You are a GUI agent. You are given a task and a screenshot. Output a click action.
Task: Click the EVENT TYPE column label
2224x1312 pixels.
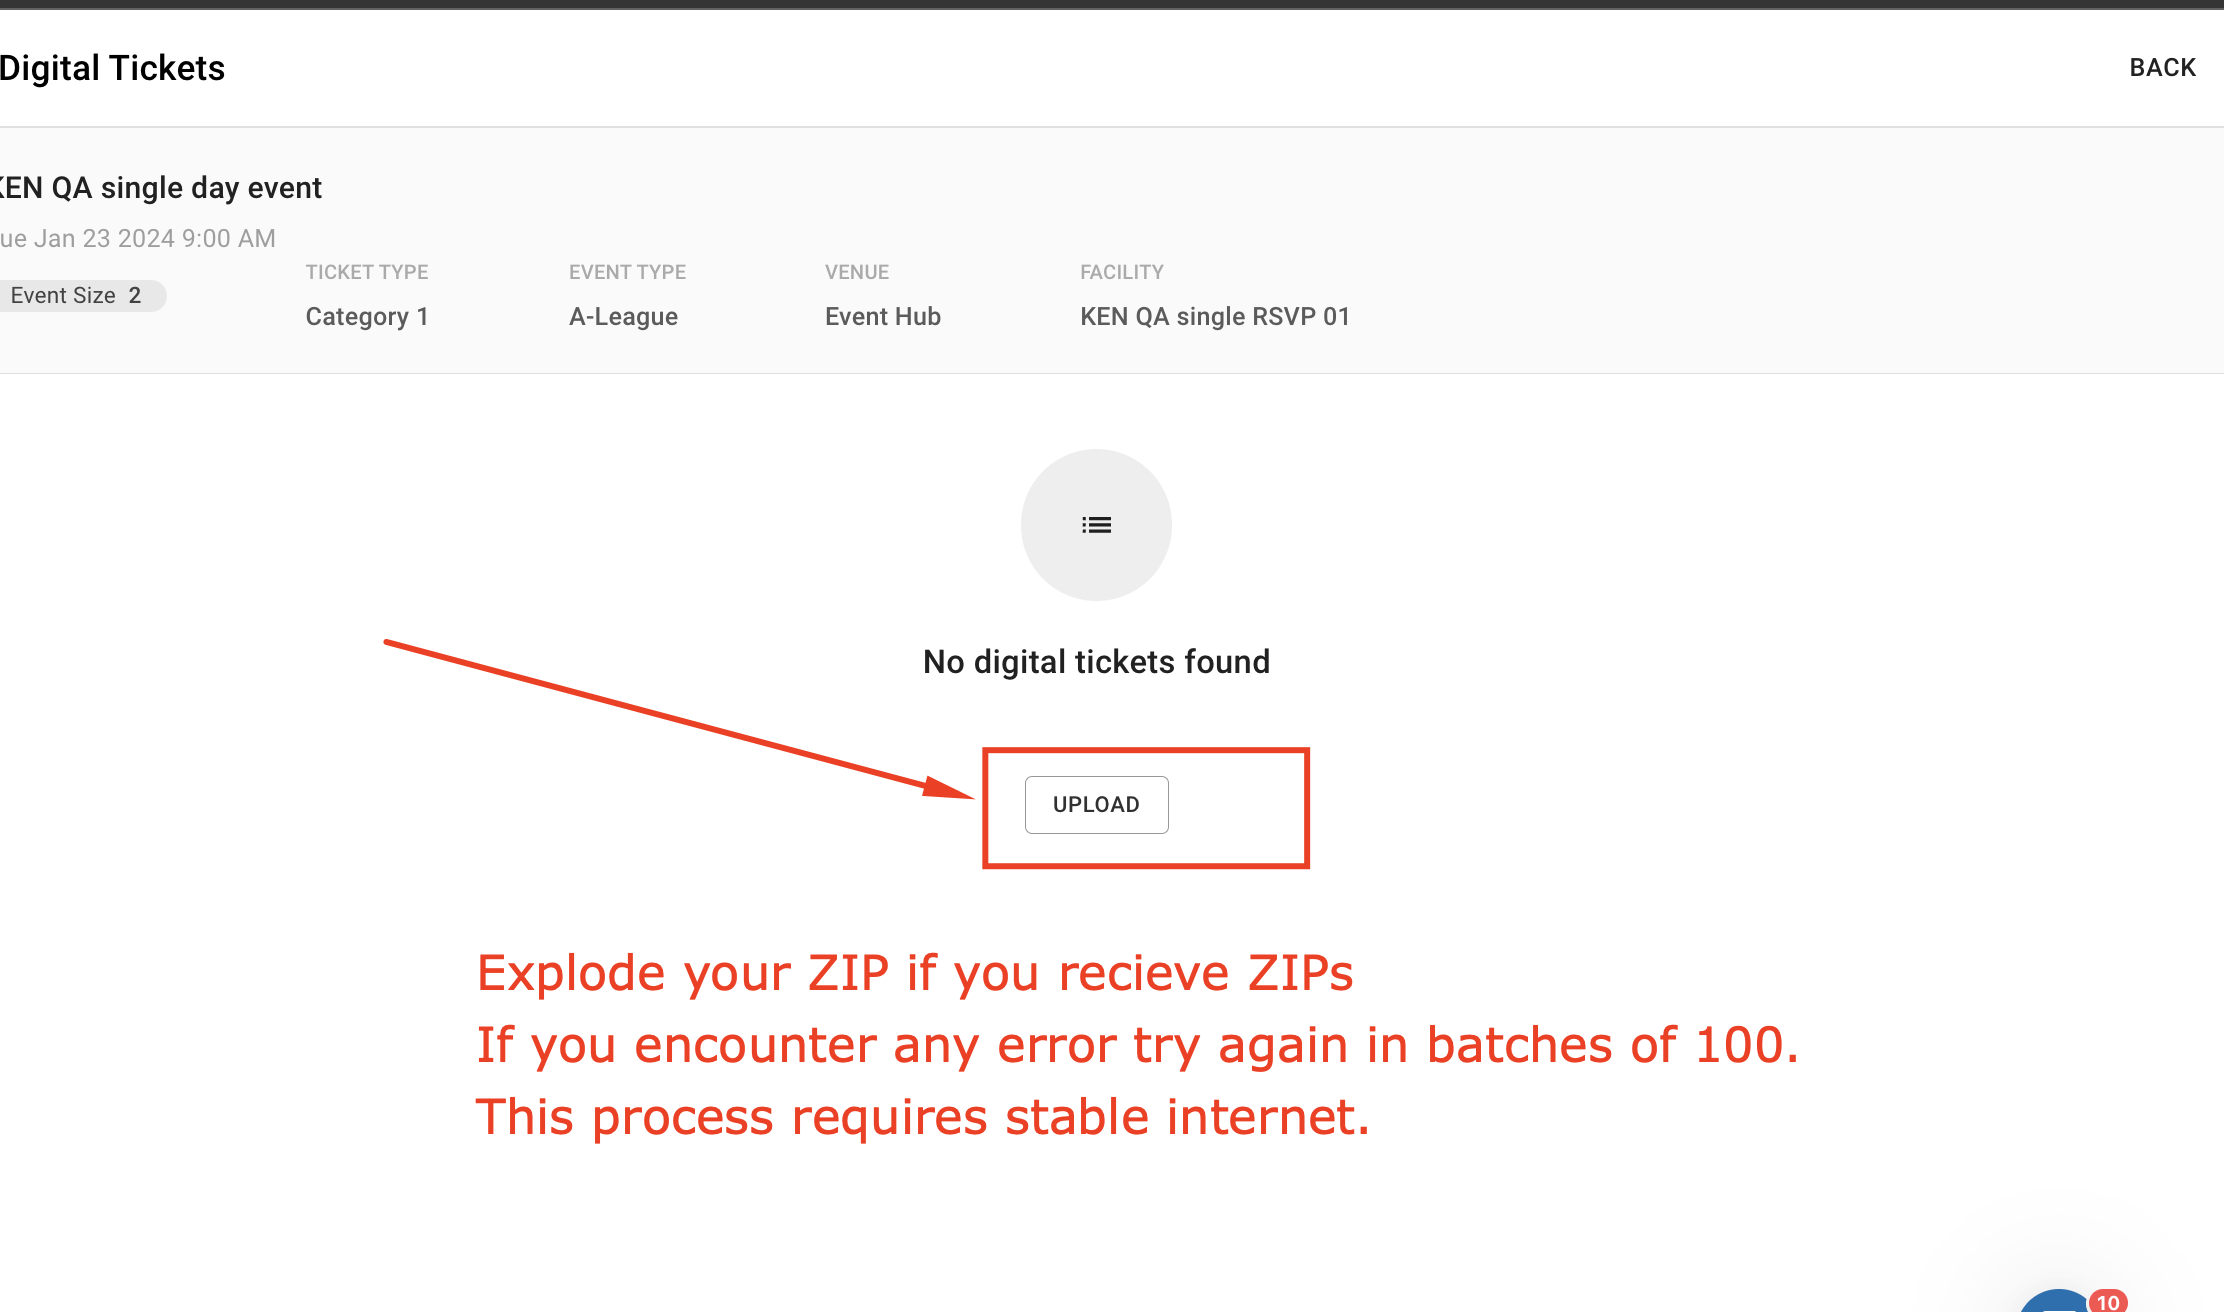[627, 272]
